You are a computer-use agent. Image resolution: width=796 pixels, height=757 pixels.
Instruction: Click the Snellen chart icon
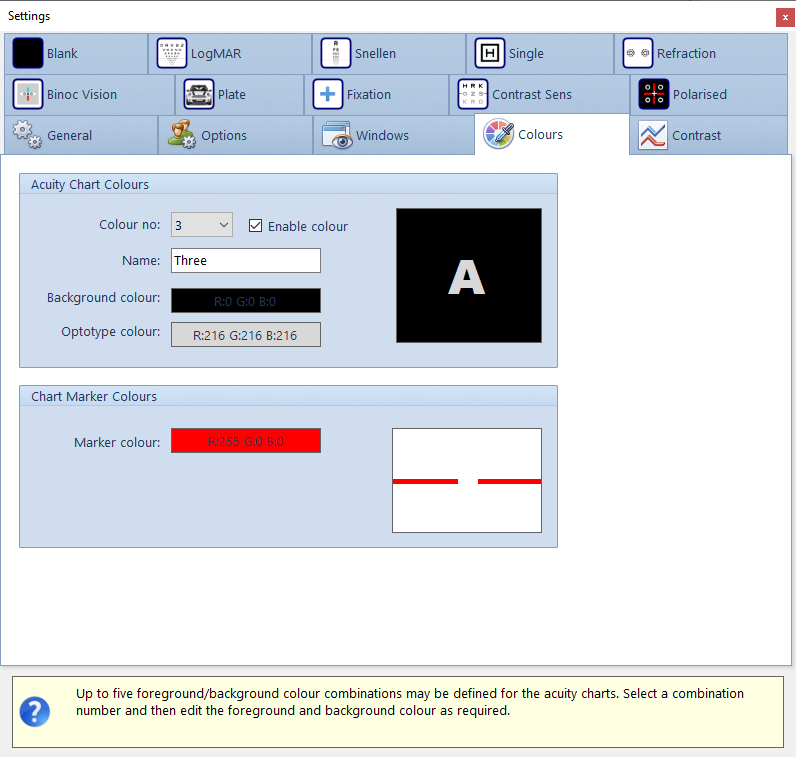click(x=336, y=53)
